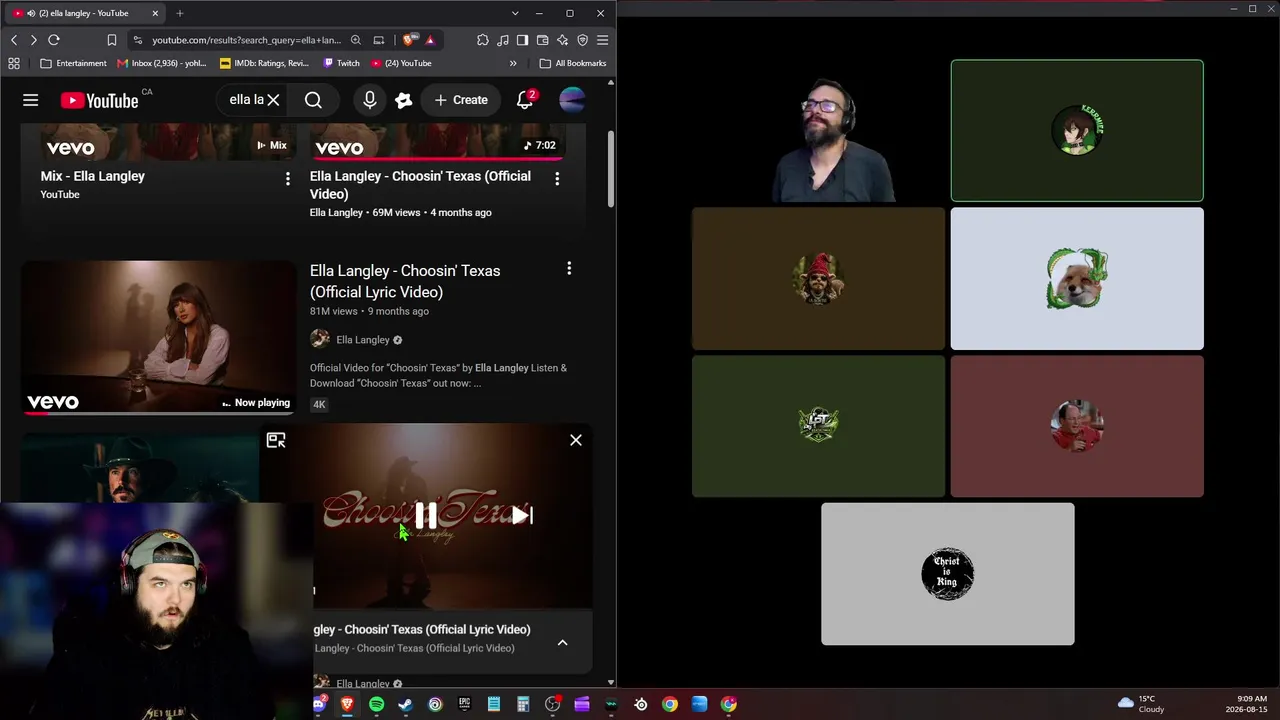Open the YouTube guide hamburger menu
The width and height of the screenshot is (1280, 720).
click(31, 100)
